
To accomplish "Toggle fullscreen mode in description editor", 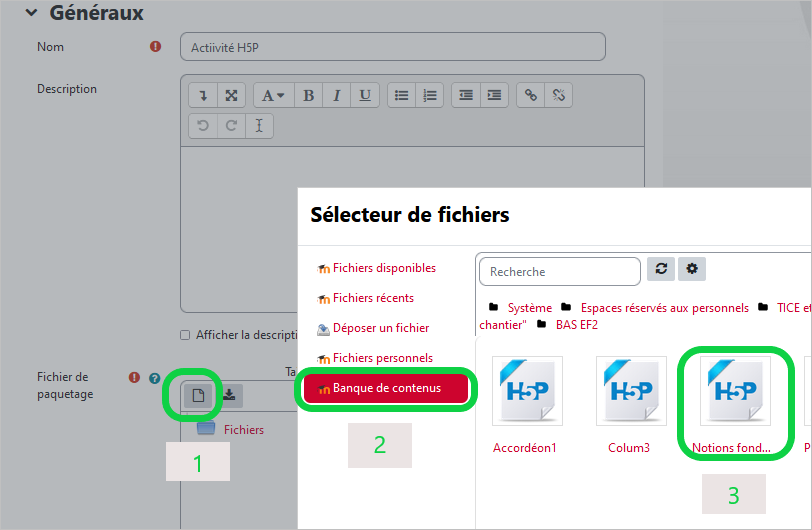I will [231, 95].
